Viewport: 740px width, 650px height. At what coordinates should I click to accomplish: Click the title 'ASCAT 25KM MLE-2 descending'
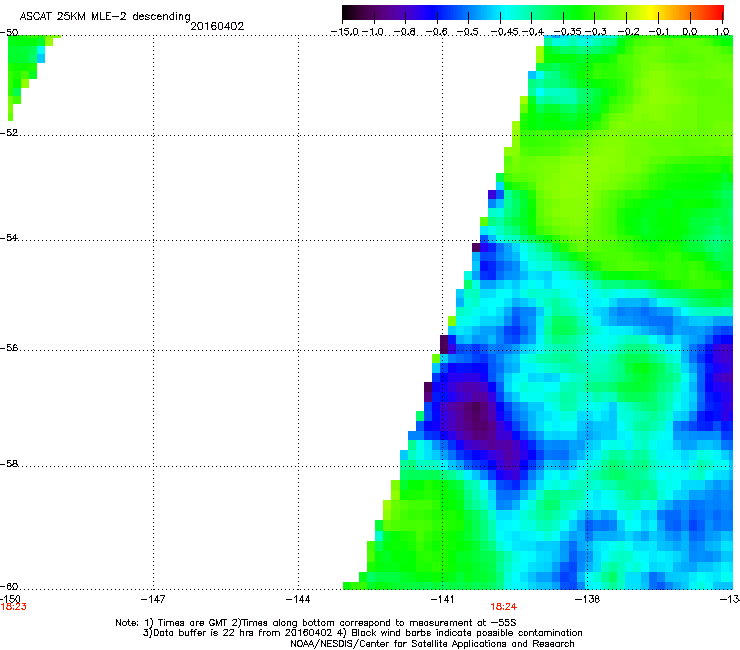(x=105, y=16)
